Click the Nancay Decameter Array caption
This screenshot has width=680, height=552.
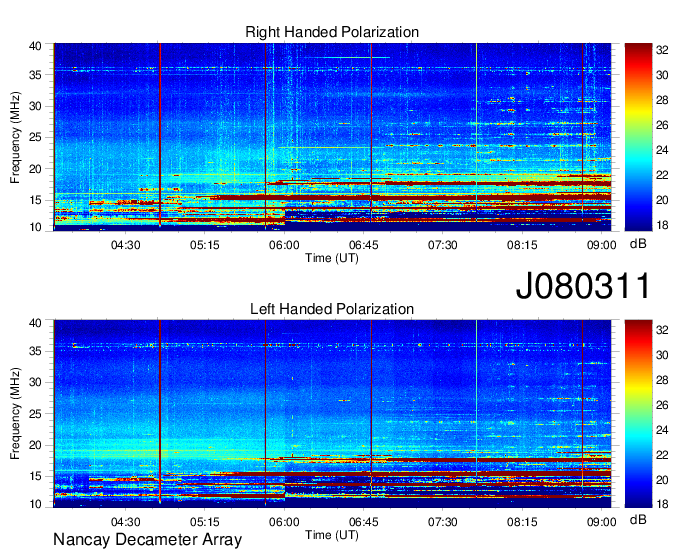click(147, 540)
